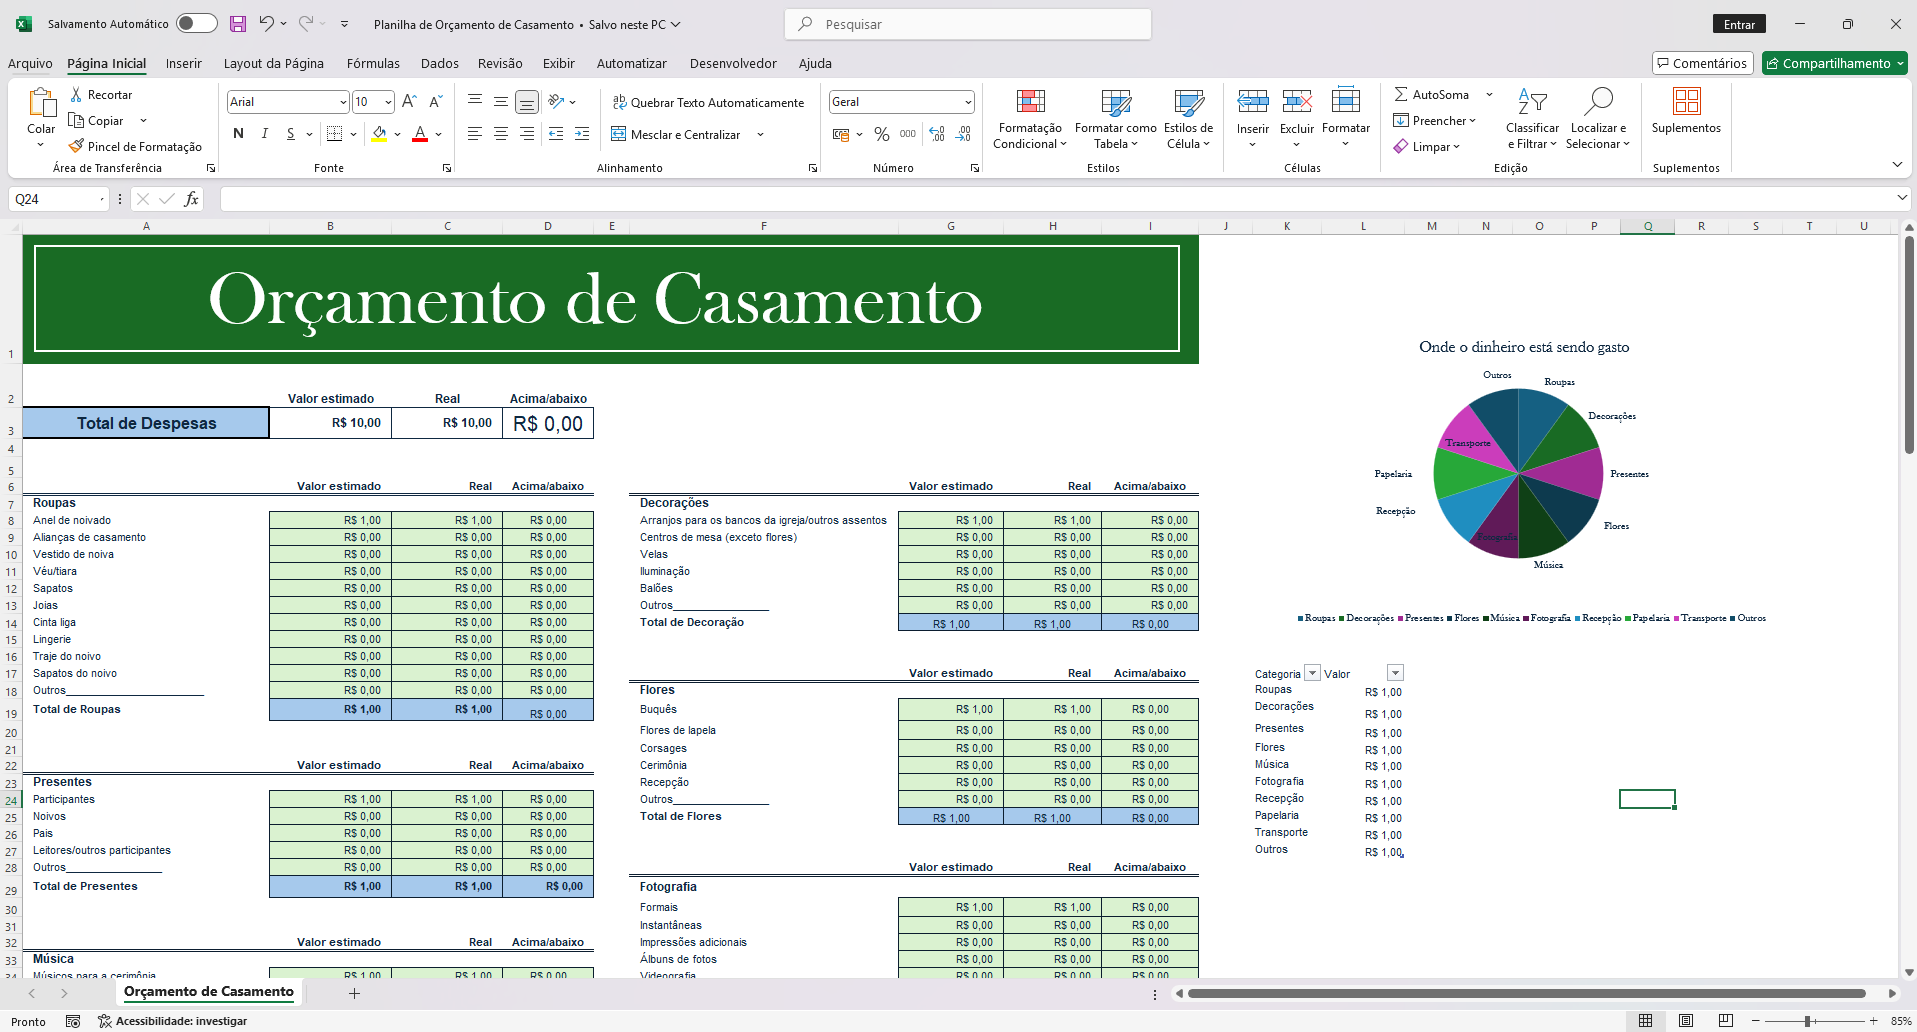Click the Undo arrow icon
This screenshot has height=1032, width=1917.
[x=266, y=24]
